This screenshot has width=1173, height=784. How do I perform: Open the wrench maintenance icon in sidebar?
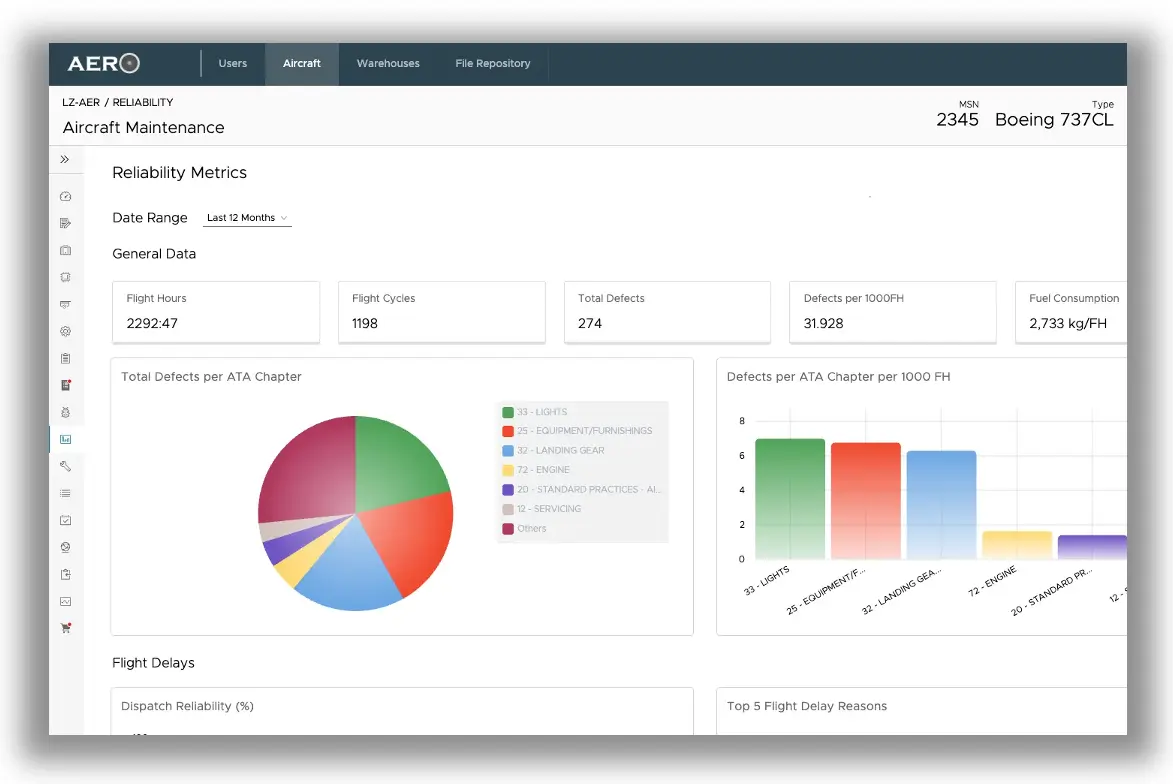tap(66, 466)
